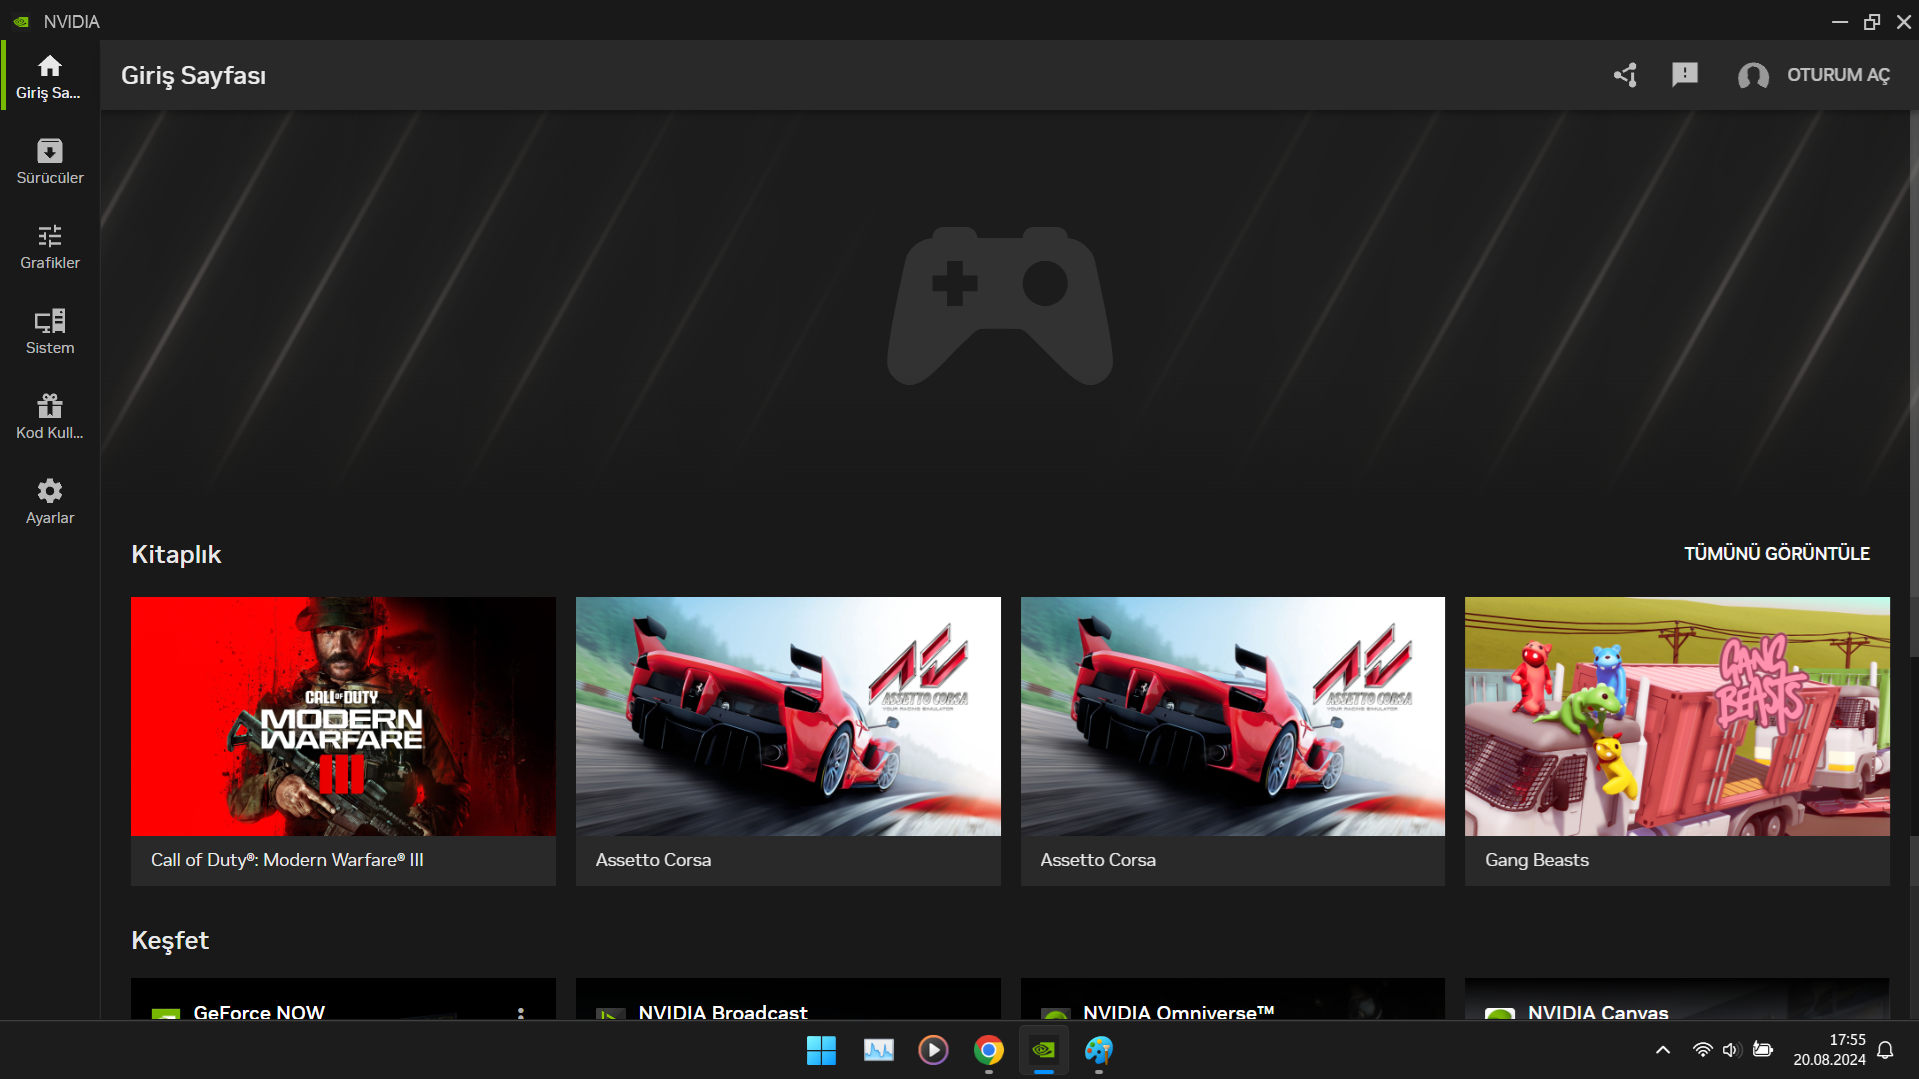
Task: Open the notification bell in the taskbar
Action: point(1886,1050)
